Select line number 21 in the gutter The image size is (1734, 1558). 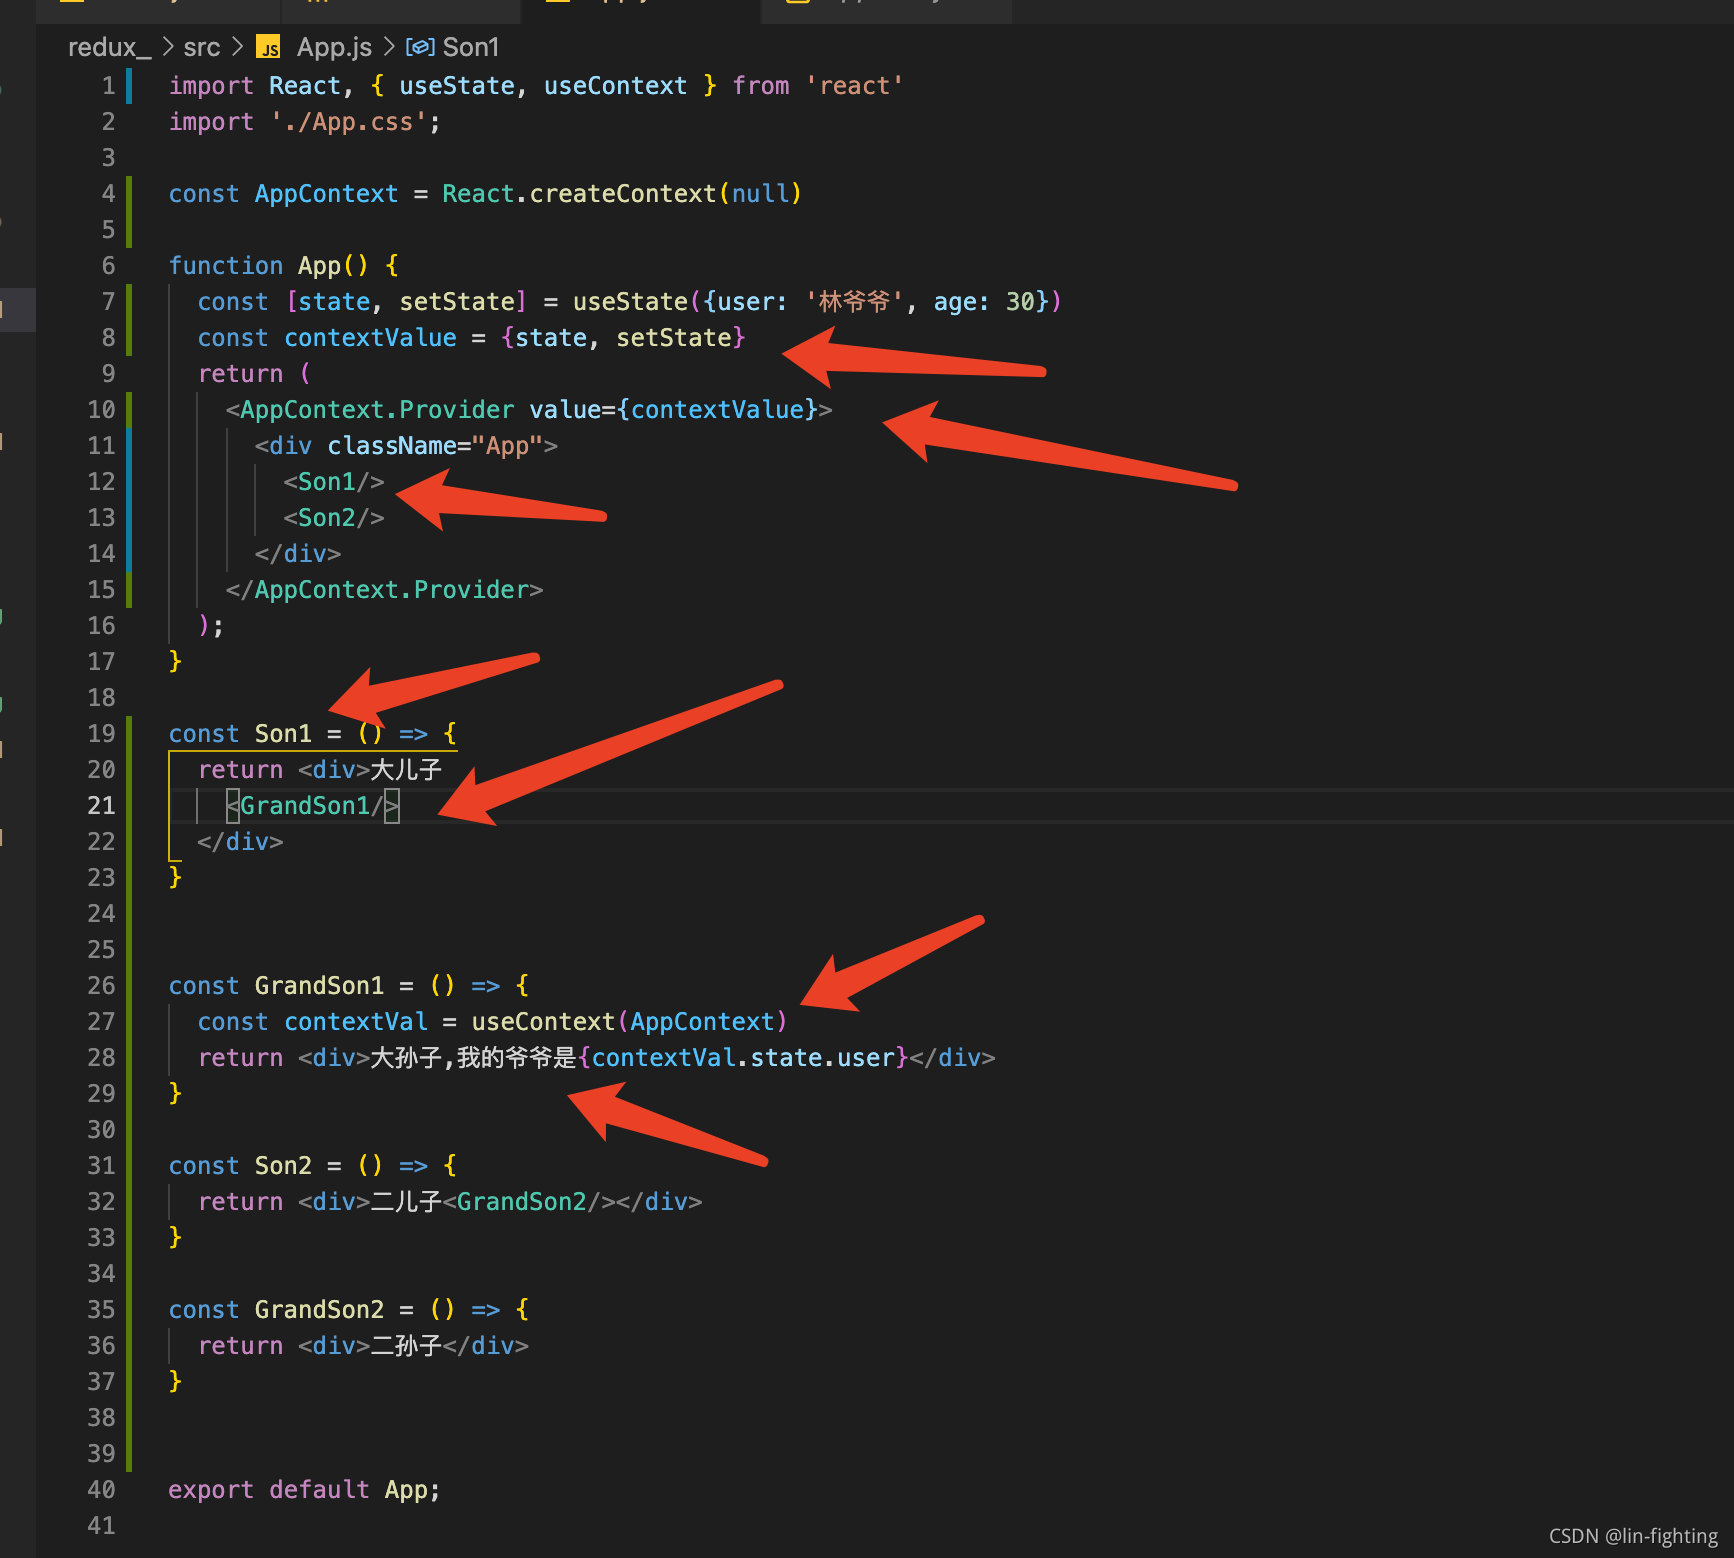(101, 806)
